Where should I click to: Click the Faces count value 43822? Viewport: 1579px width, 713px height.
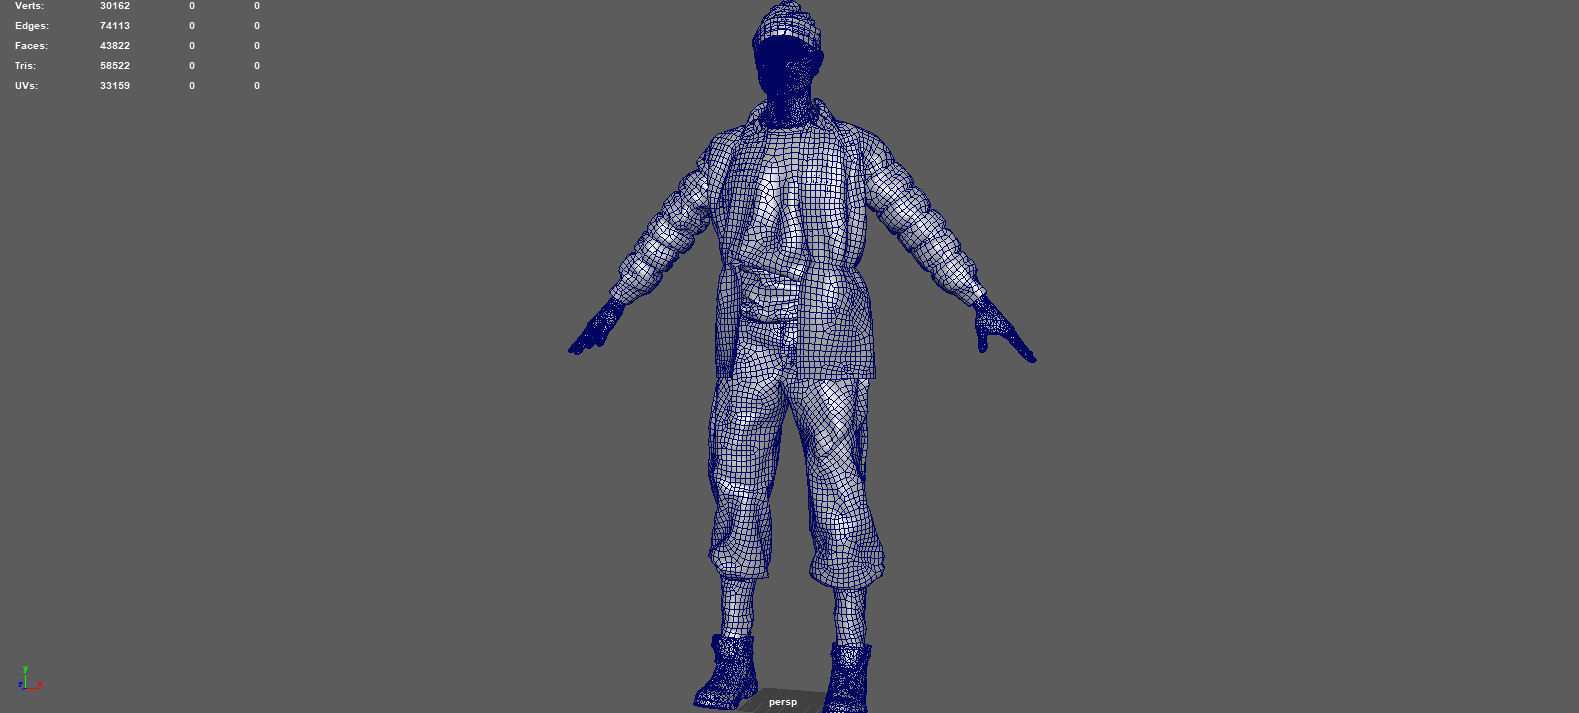point(115,46)
